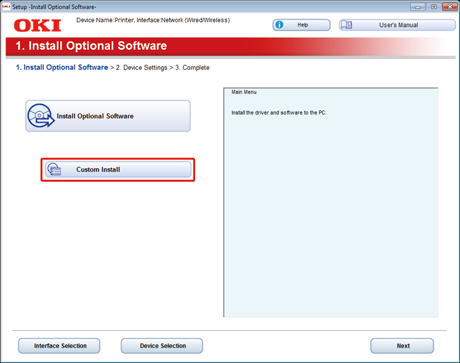This screenshot has height=363, width=460.
Task: Minimize the Setup window
Action: pos(418,7)
